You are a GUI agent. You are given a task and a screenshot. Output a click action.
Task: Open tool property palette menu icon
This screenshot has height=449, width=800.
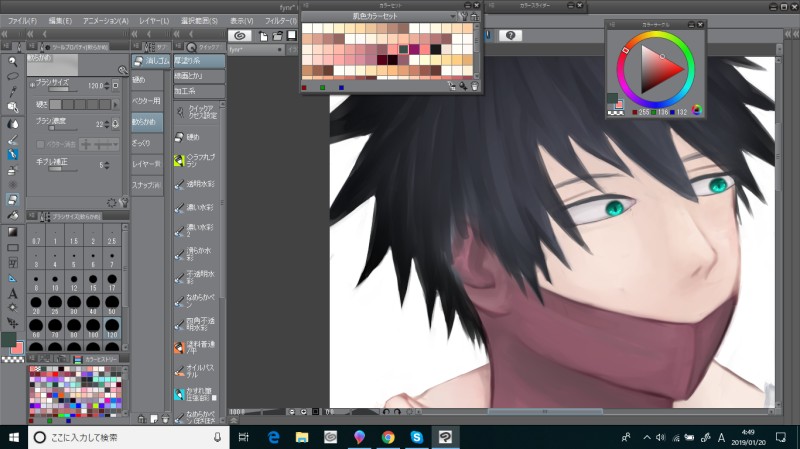(33, 47)
